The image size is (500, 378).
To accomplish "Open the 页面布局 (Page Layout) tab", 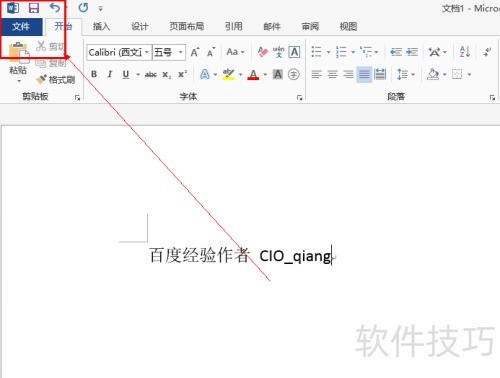I will (186, 26).
